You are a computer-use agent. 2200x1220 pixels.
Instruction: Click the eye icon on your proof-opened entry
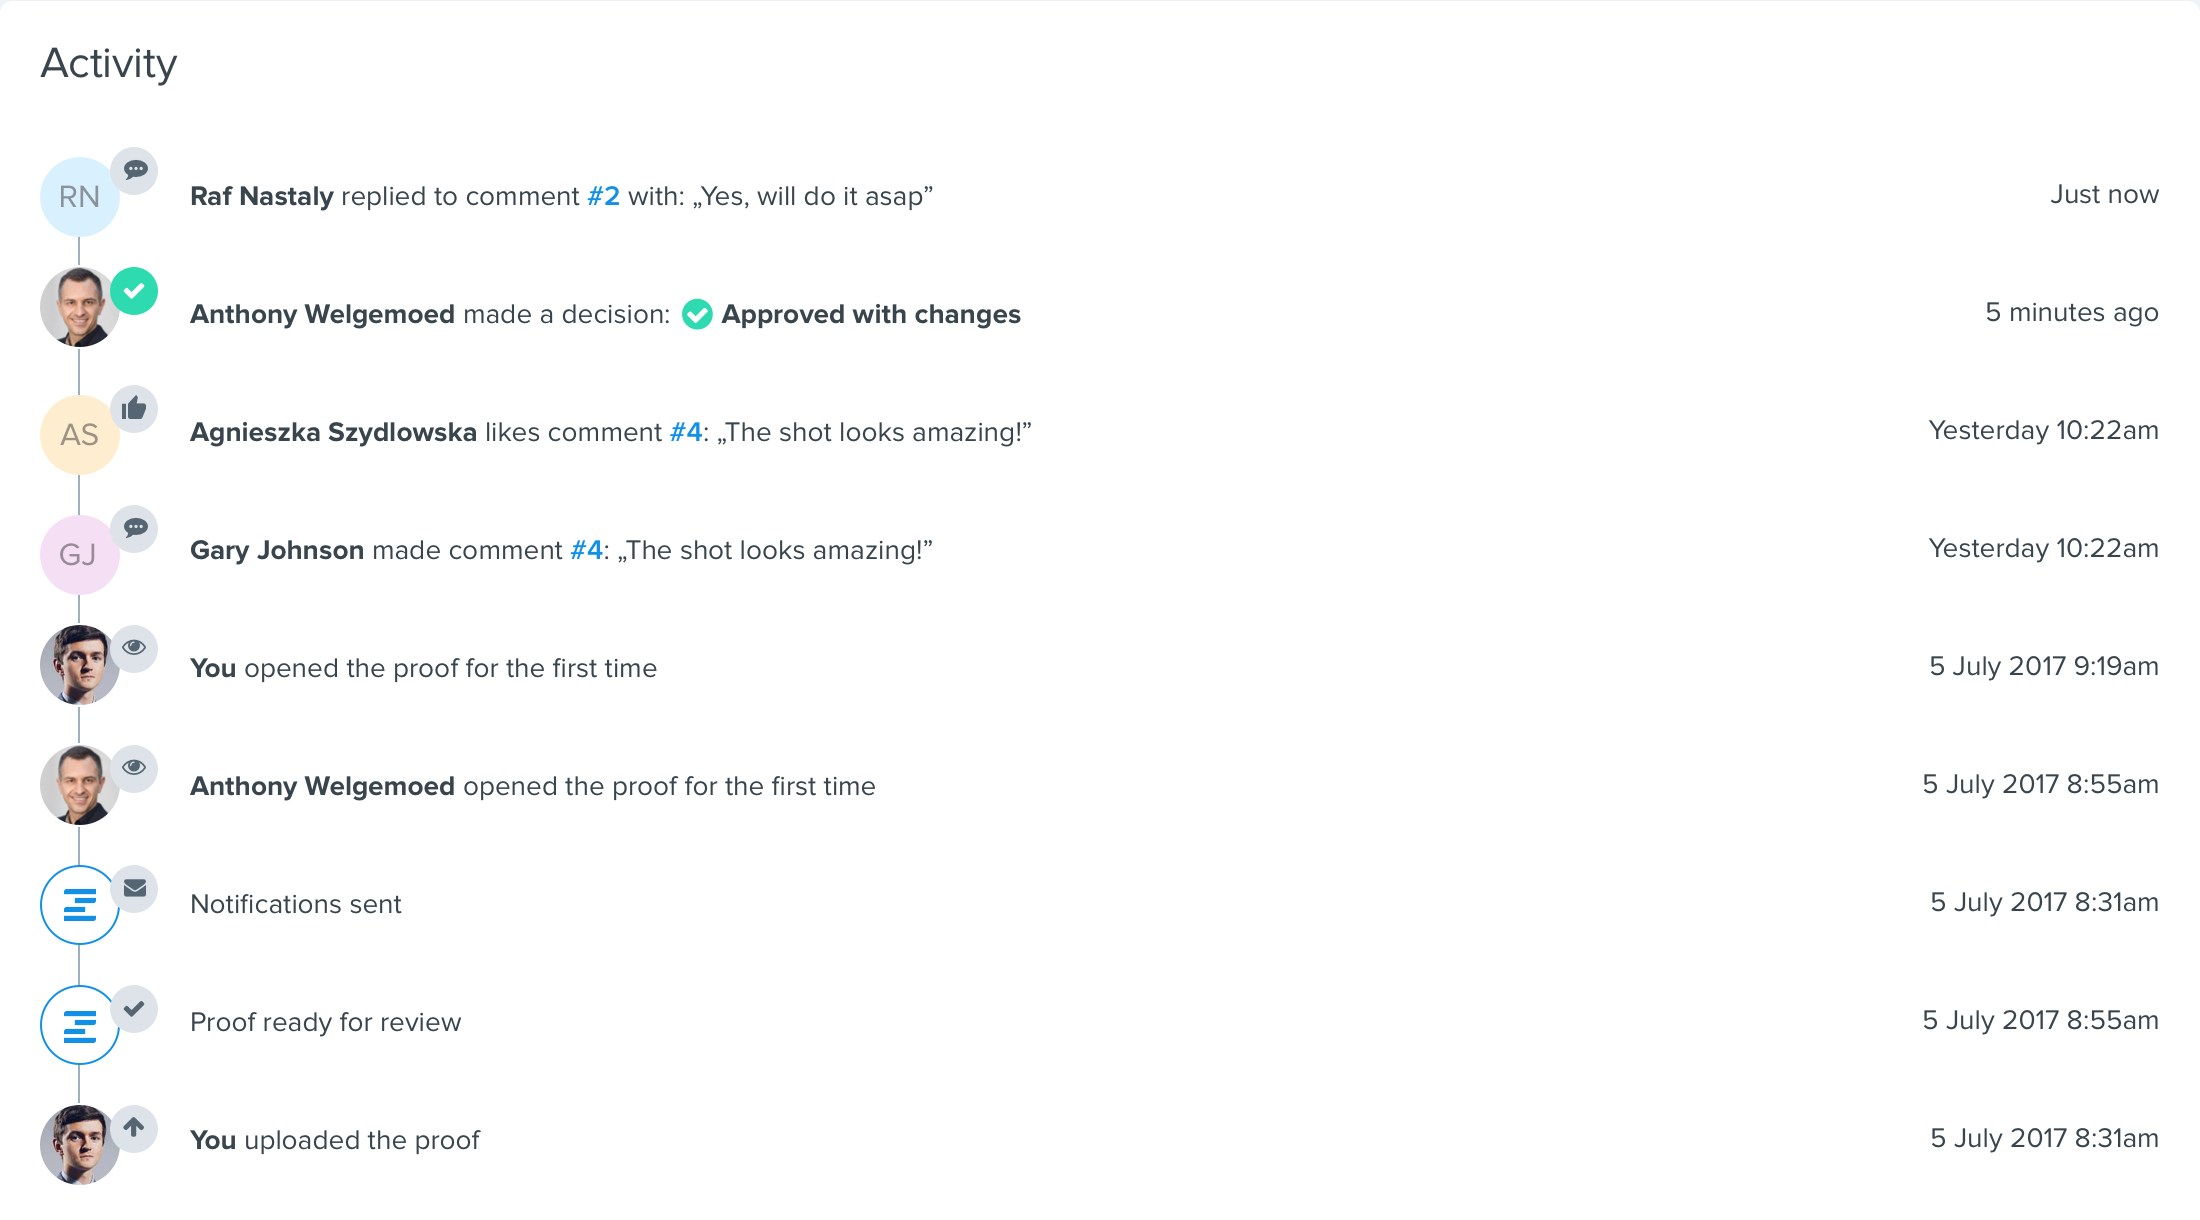click(x=134, y=648)
